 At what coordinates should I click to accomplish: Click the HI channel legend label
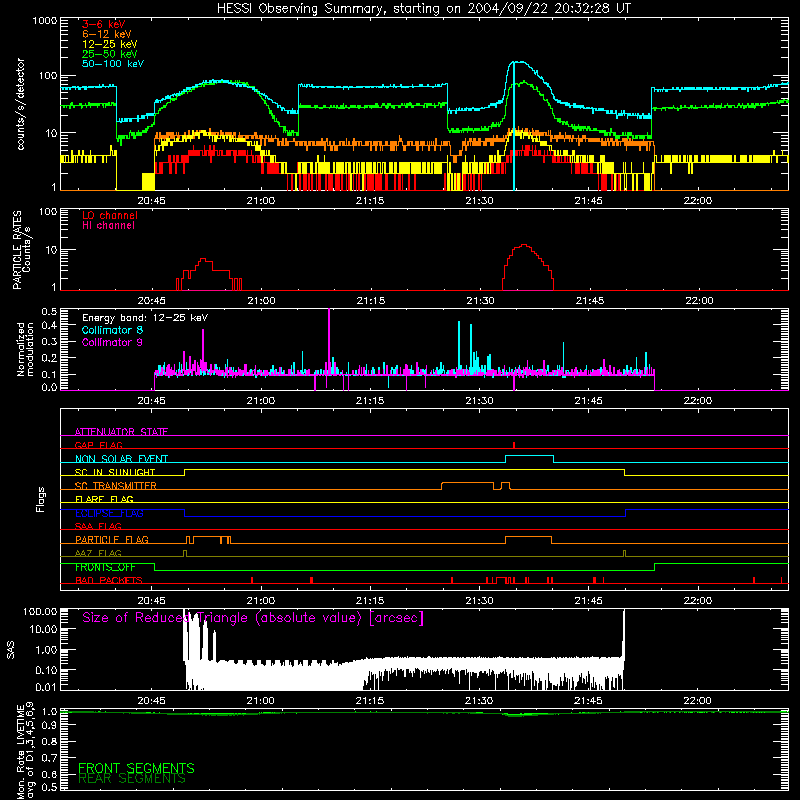pos(108,225)
